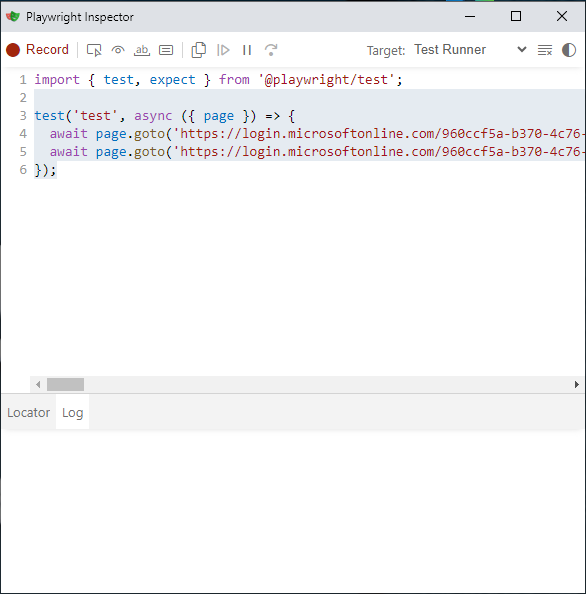Expand the Target chevron arrow
586x594 pixels.
tap(522, 50)
